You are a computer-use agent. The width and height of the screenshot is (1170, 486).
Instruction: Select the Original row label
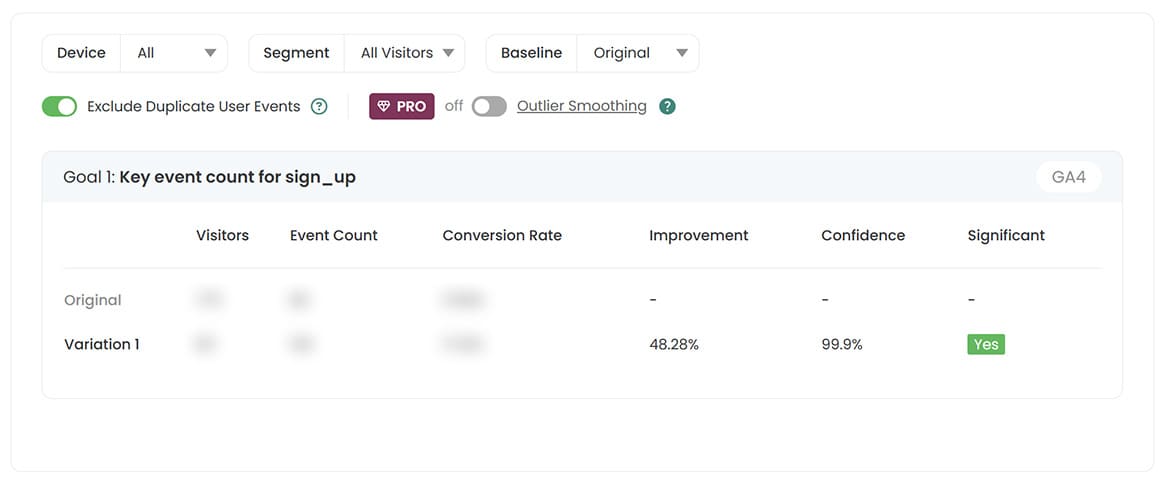coord(93,300)
